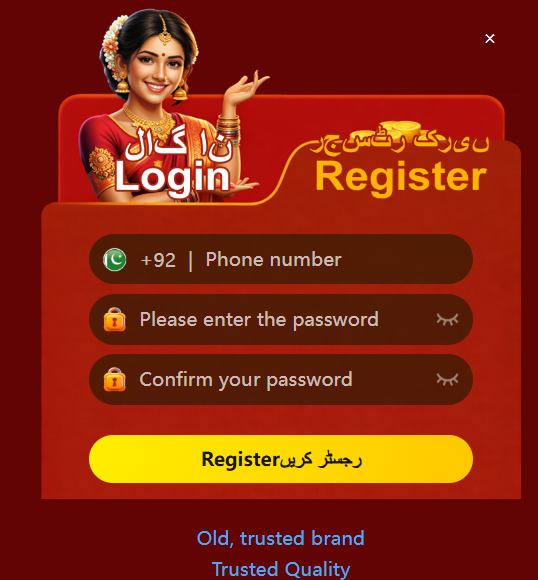Click the yellow Register button
538x580 pixels.
tap(281, 459)
